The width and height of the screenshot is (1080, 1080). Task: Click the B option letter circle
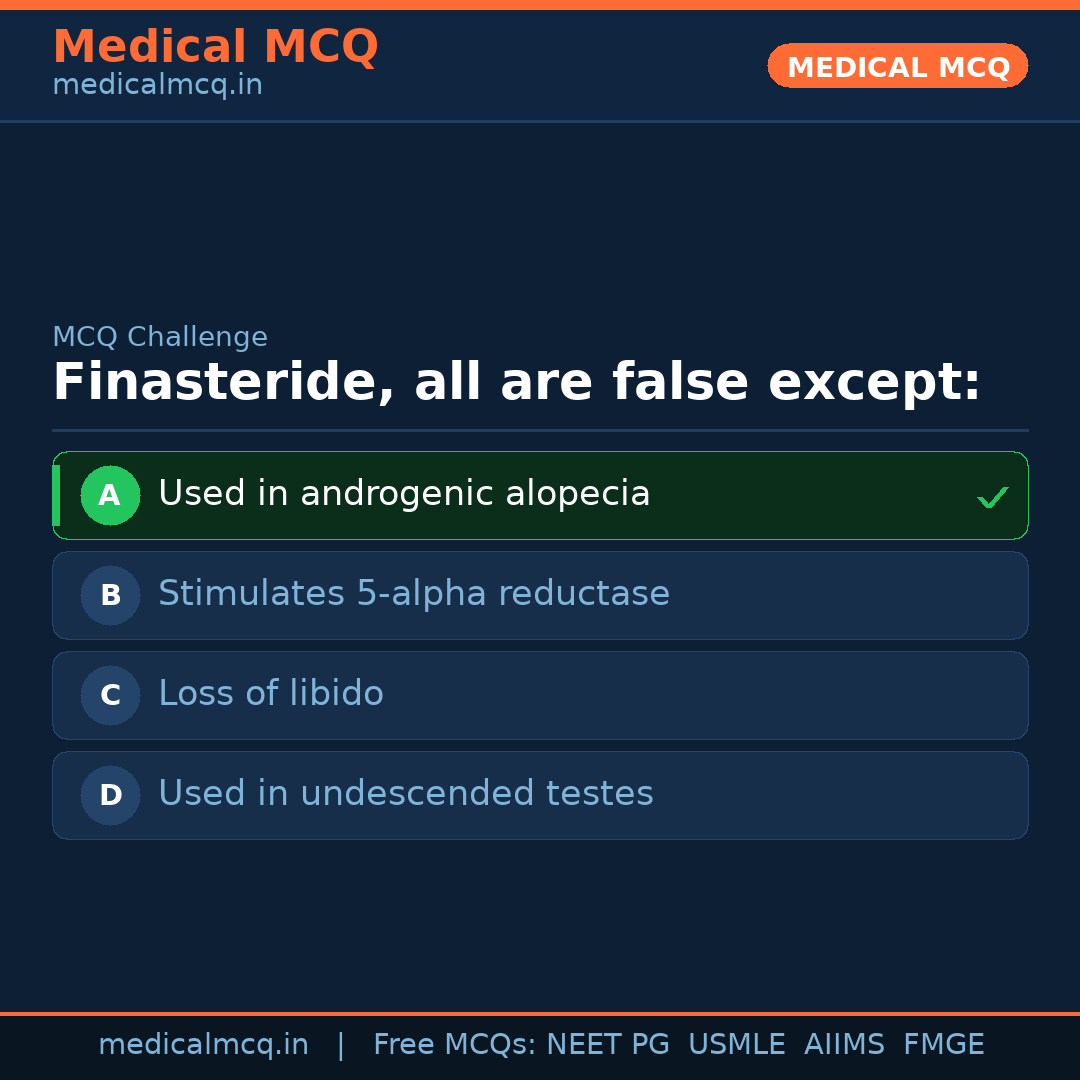point(110,595)
